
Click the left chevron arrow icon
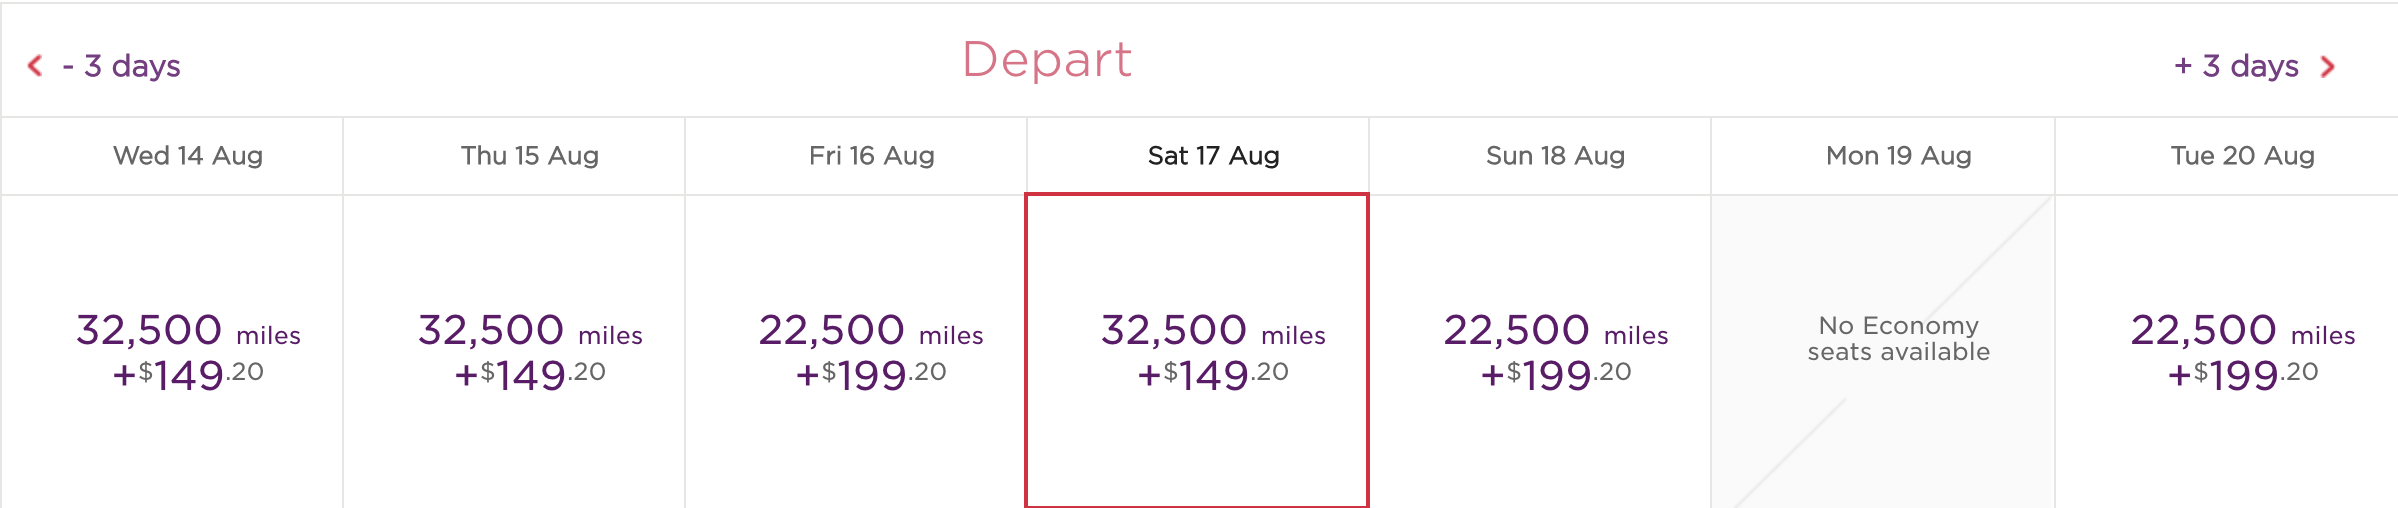pos(35,66)
